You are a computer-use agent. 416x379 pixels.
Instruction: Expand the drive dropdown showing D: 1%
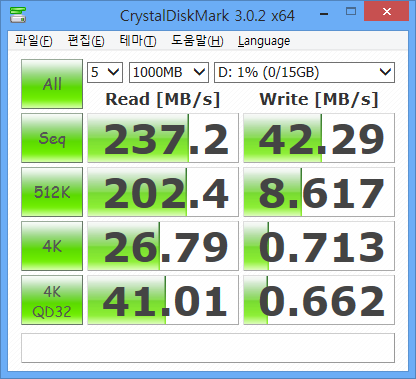304,72
